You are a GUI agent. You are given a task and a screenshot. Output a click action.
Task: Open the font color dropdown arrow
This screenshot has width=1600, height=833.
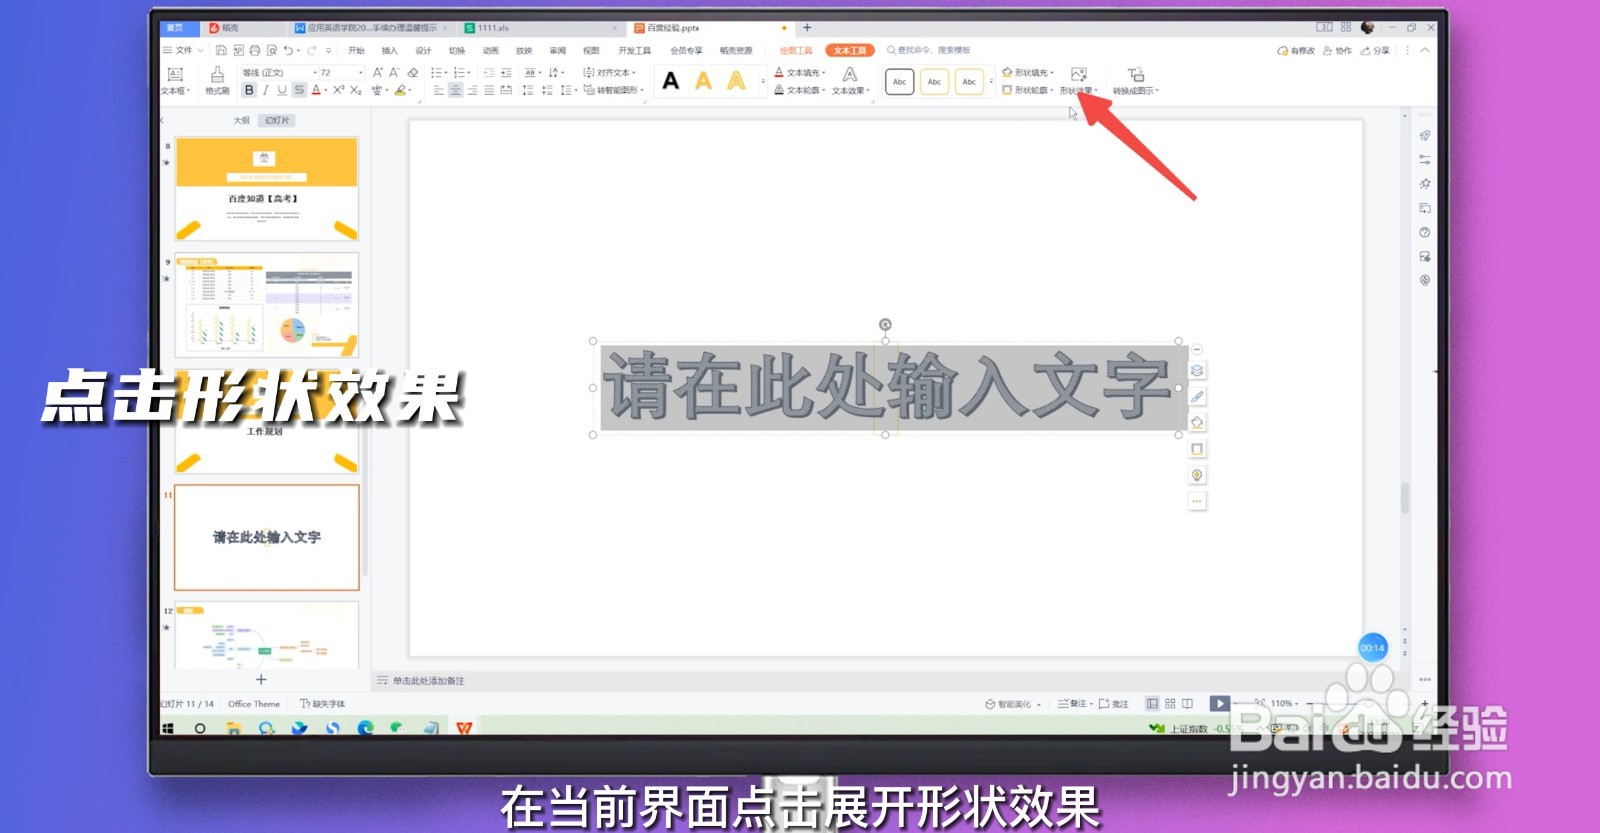pyautogui.click(x=326, y=90)
